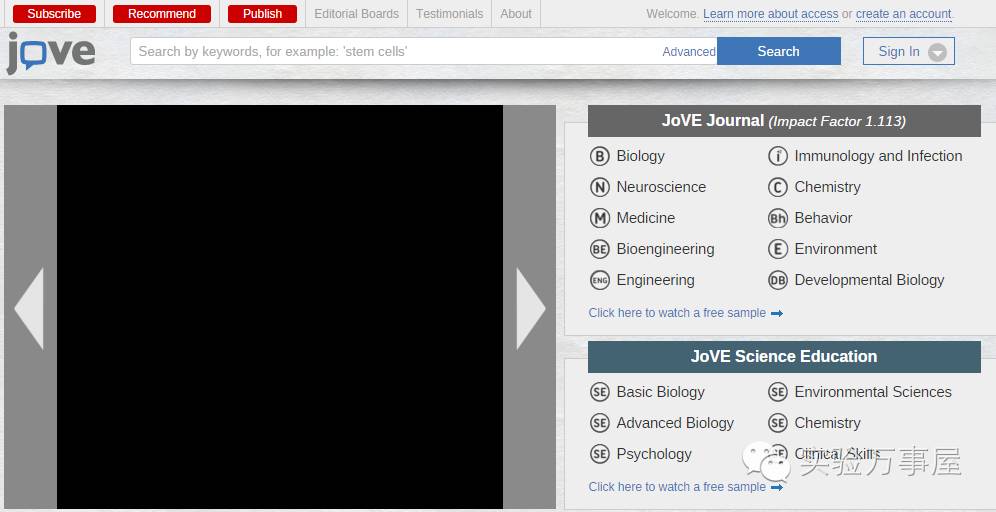The image size is (996, 512).
Task: Open Advanced Biology education link
Action: [x=675, y=423]
